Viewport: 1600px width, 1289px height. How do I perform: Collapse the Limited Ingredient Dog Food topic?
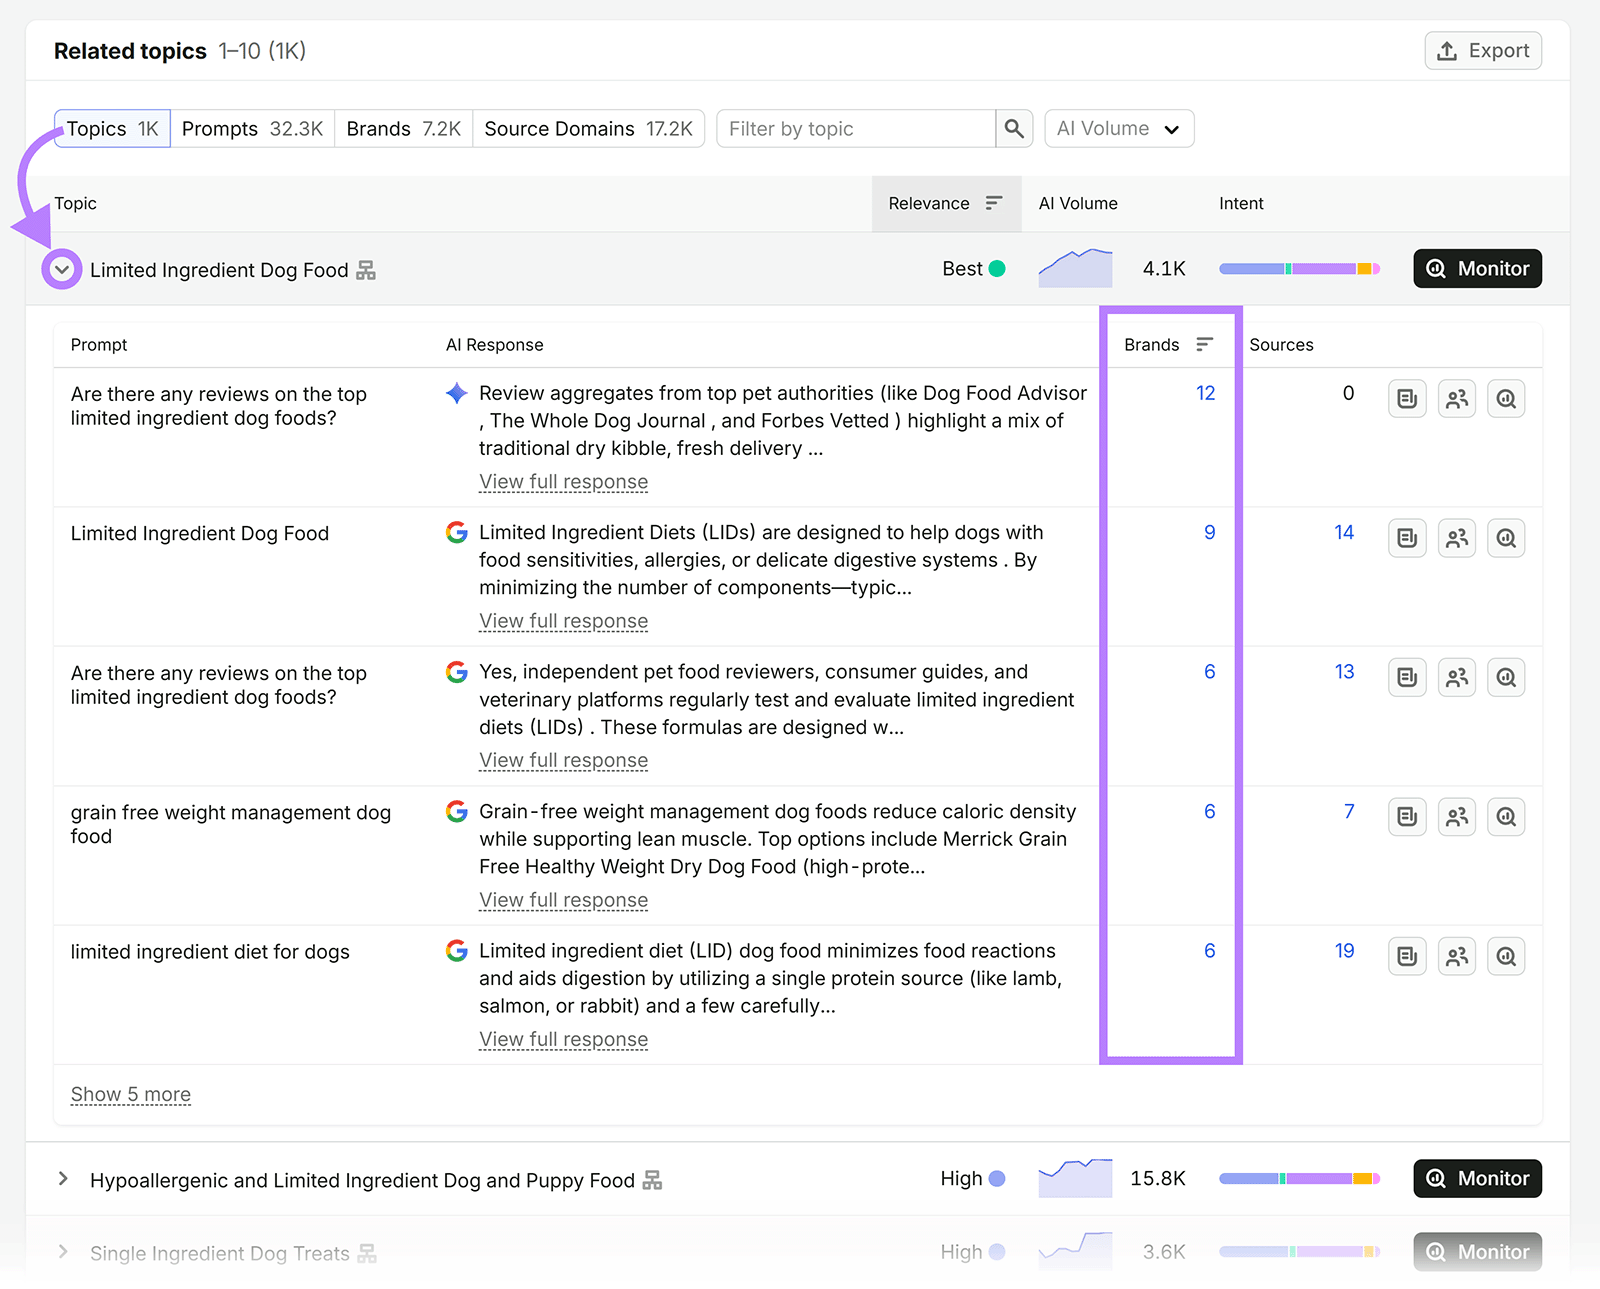point(62,269)
